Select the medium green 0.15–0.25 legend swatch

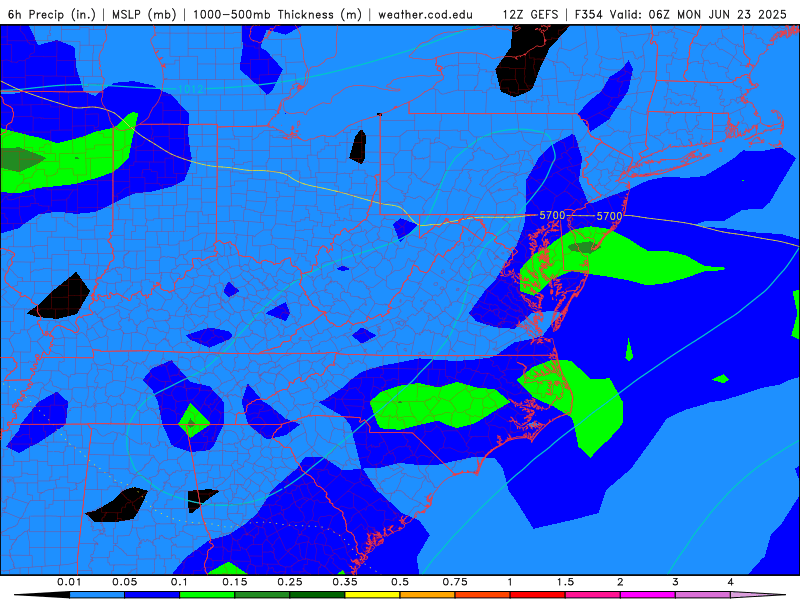click(x=262, y=595)
